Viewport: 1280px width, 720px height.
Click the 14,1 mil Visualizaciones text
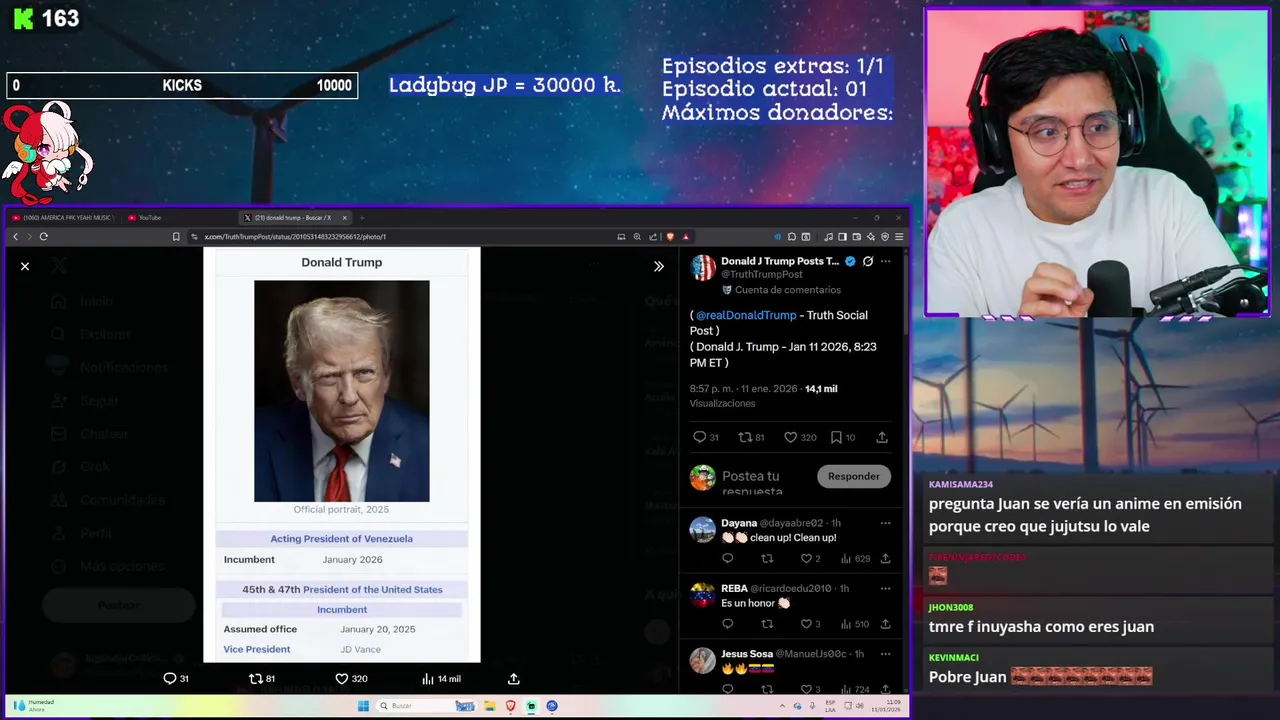pos(763,395)
